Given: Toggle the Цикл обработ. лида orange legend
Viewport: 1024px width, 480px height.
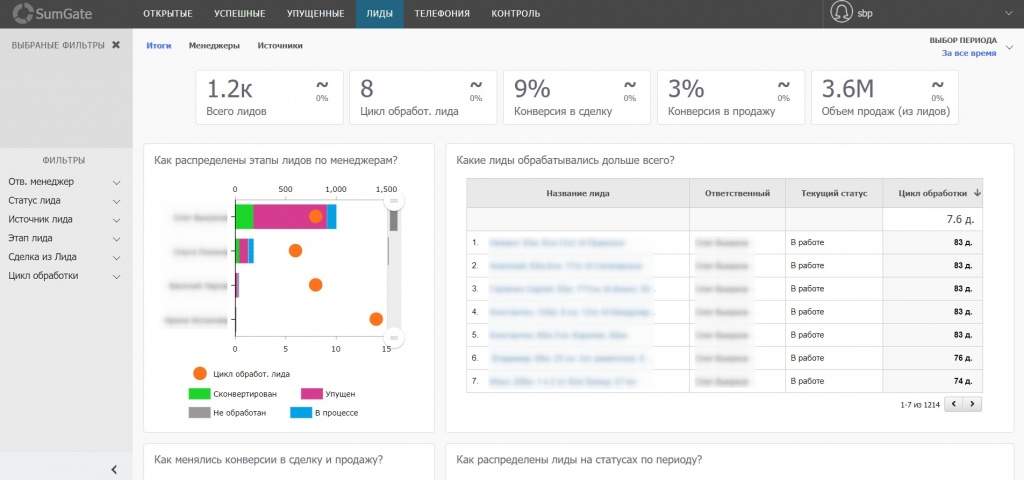Looking at the screenshot, I should click(x=200, y=374).
